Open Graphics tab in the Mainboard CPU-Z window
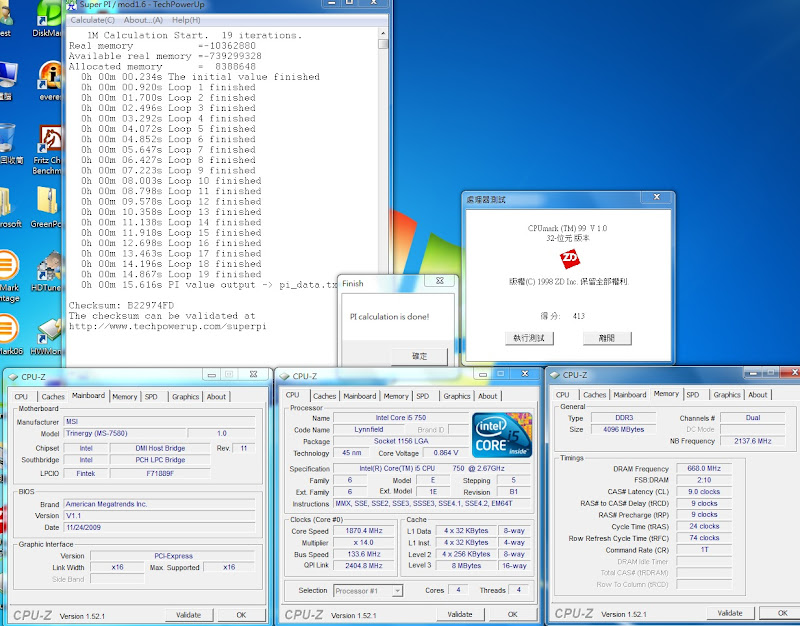The height and width of the screenshot is (626, 800). (x=185, y=396)
